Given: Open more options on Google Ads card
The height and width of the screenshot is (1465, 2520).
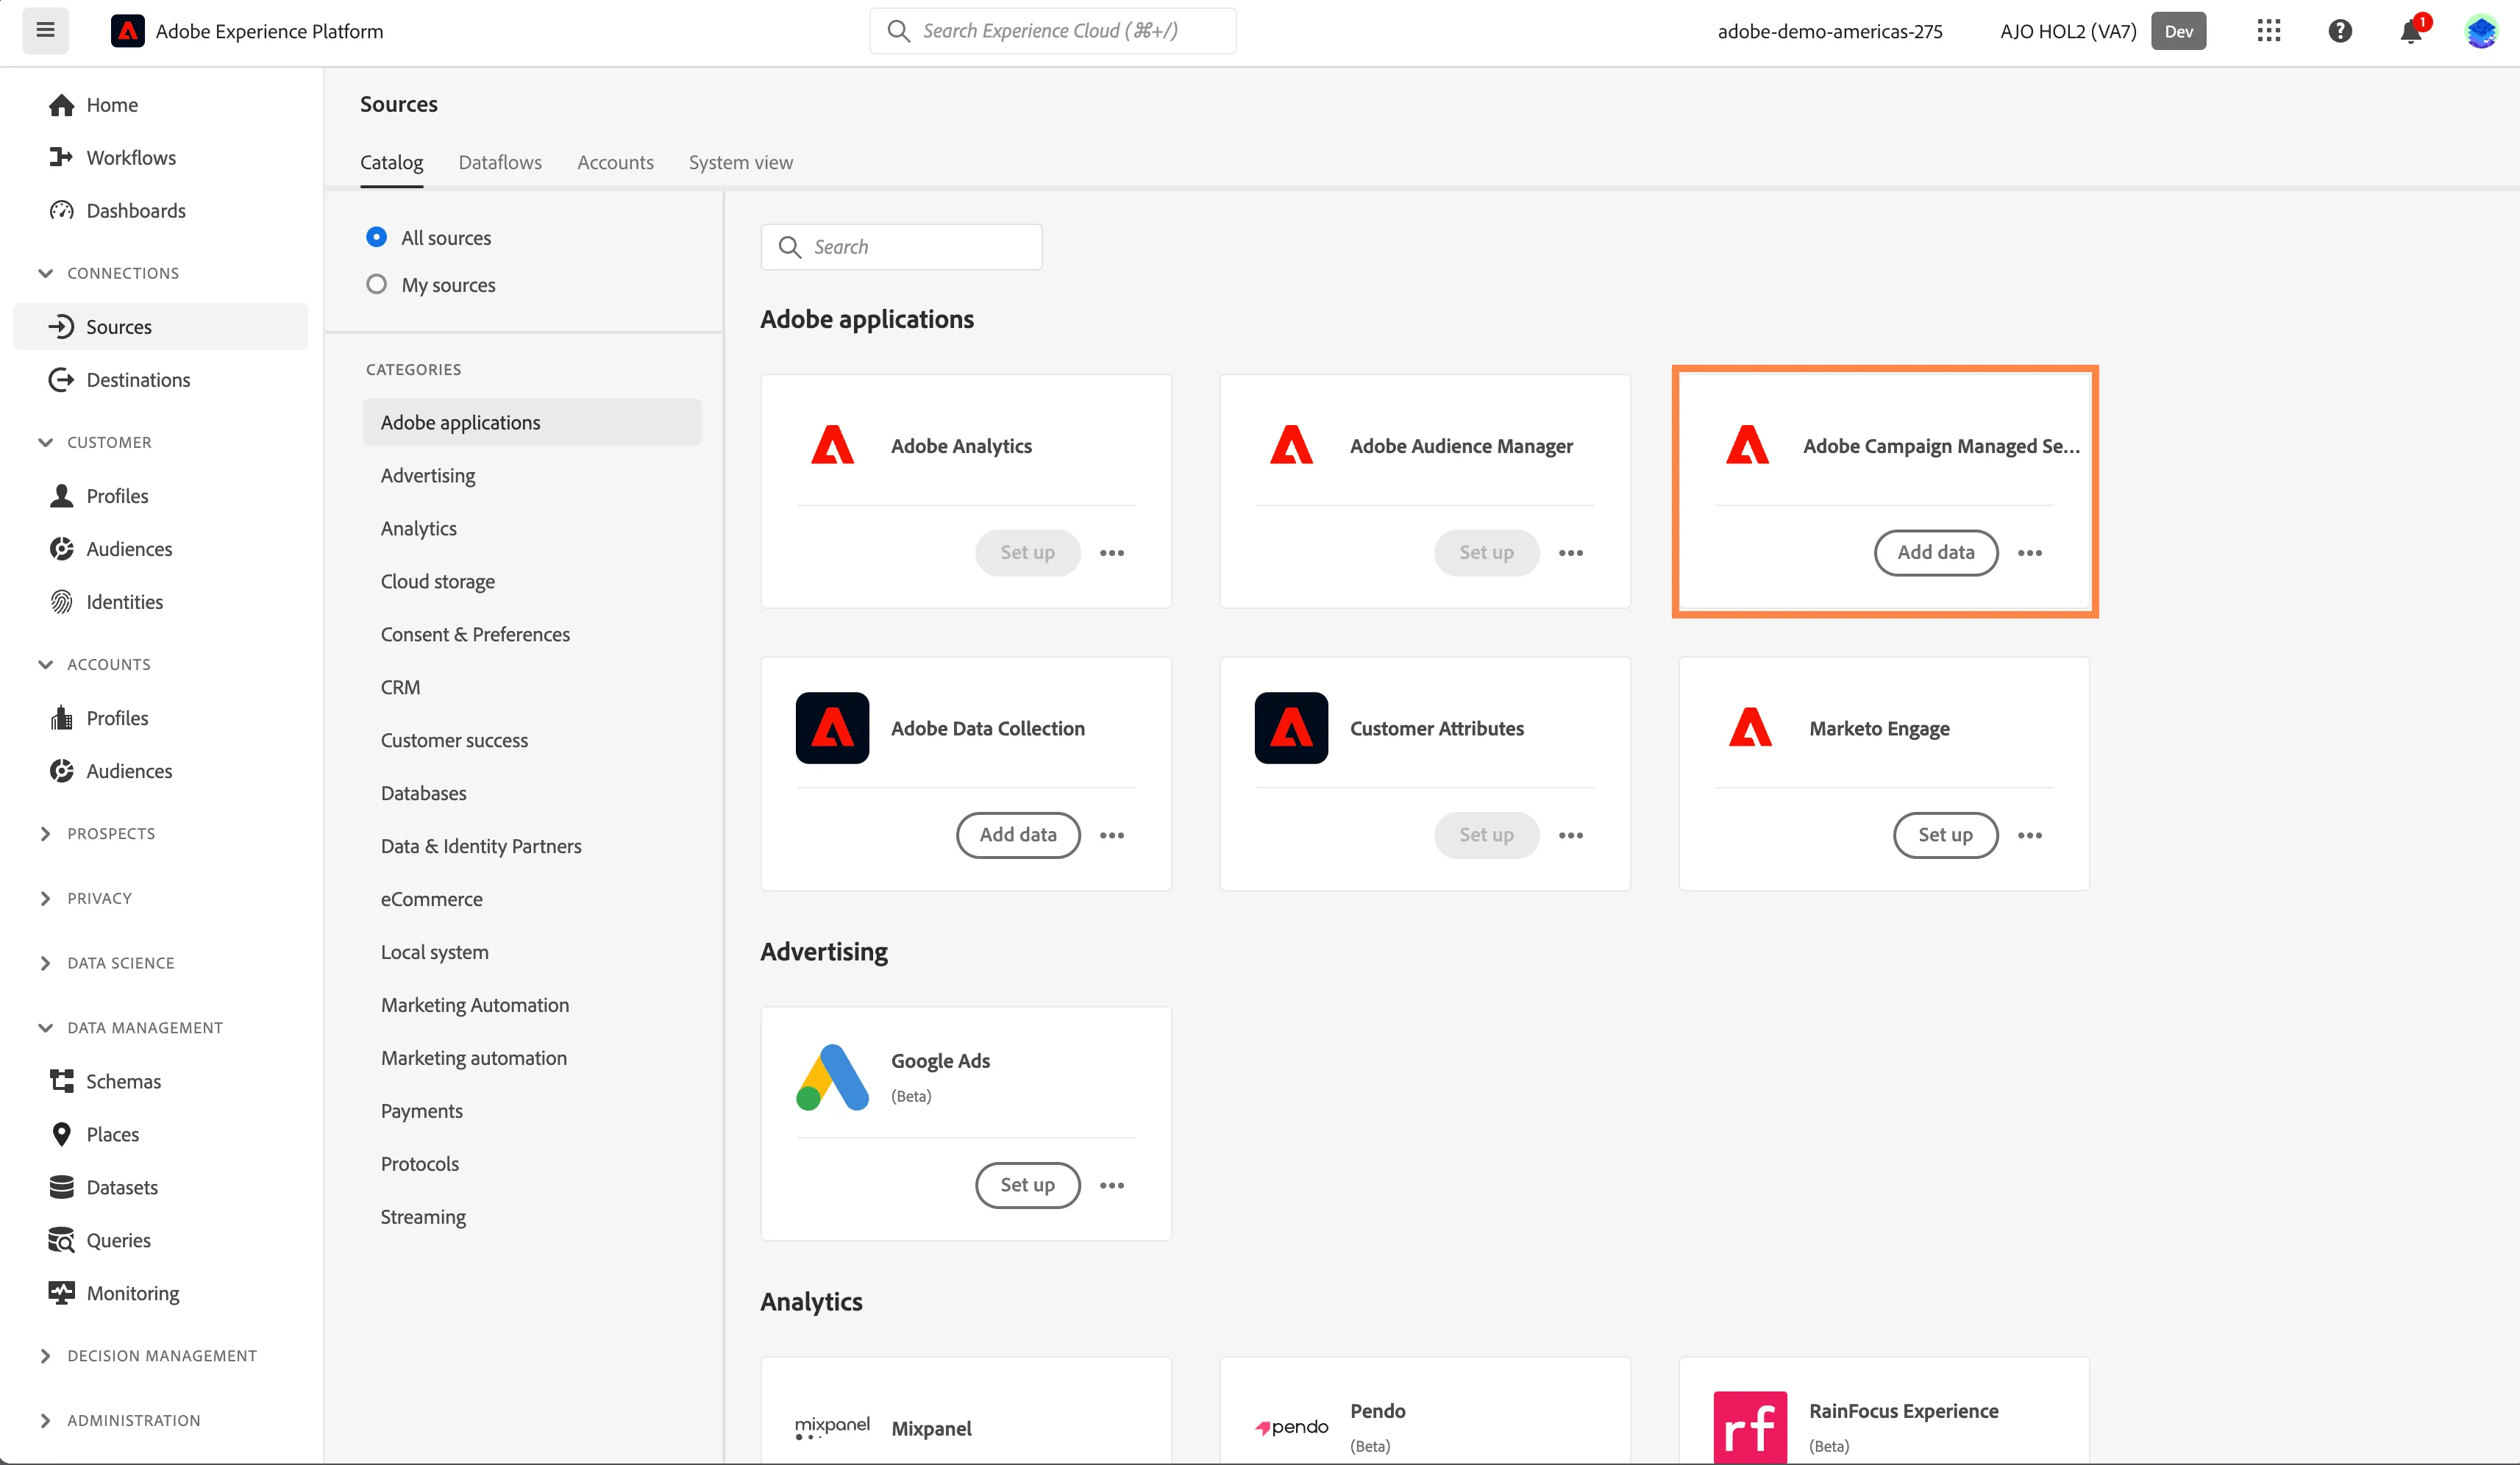Looking at the screenshot, I should pyautogui.click(x=1112, y=1186).
